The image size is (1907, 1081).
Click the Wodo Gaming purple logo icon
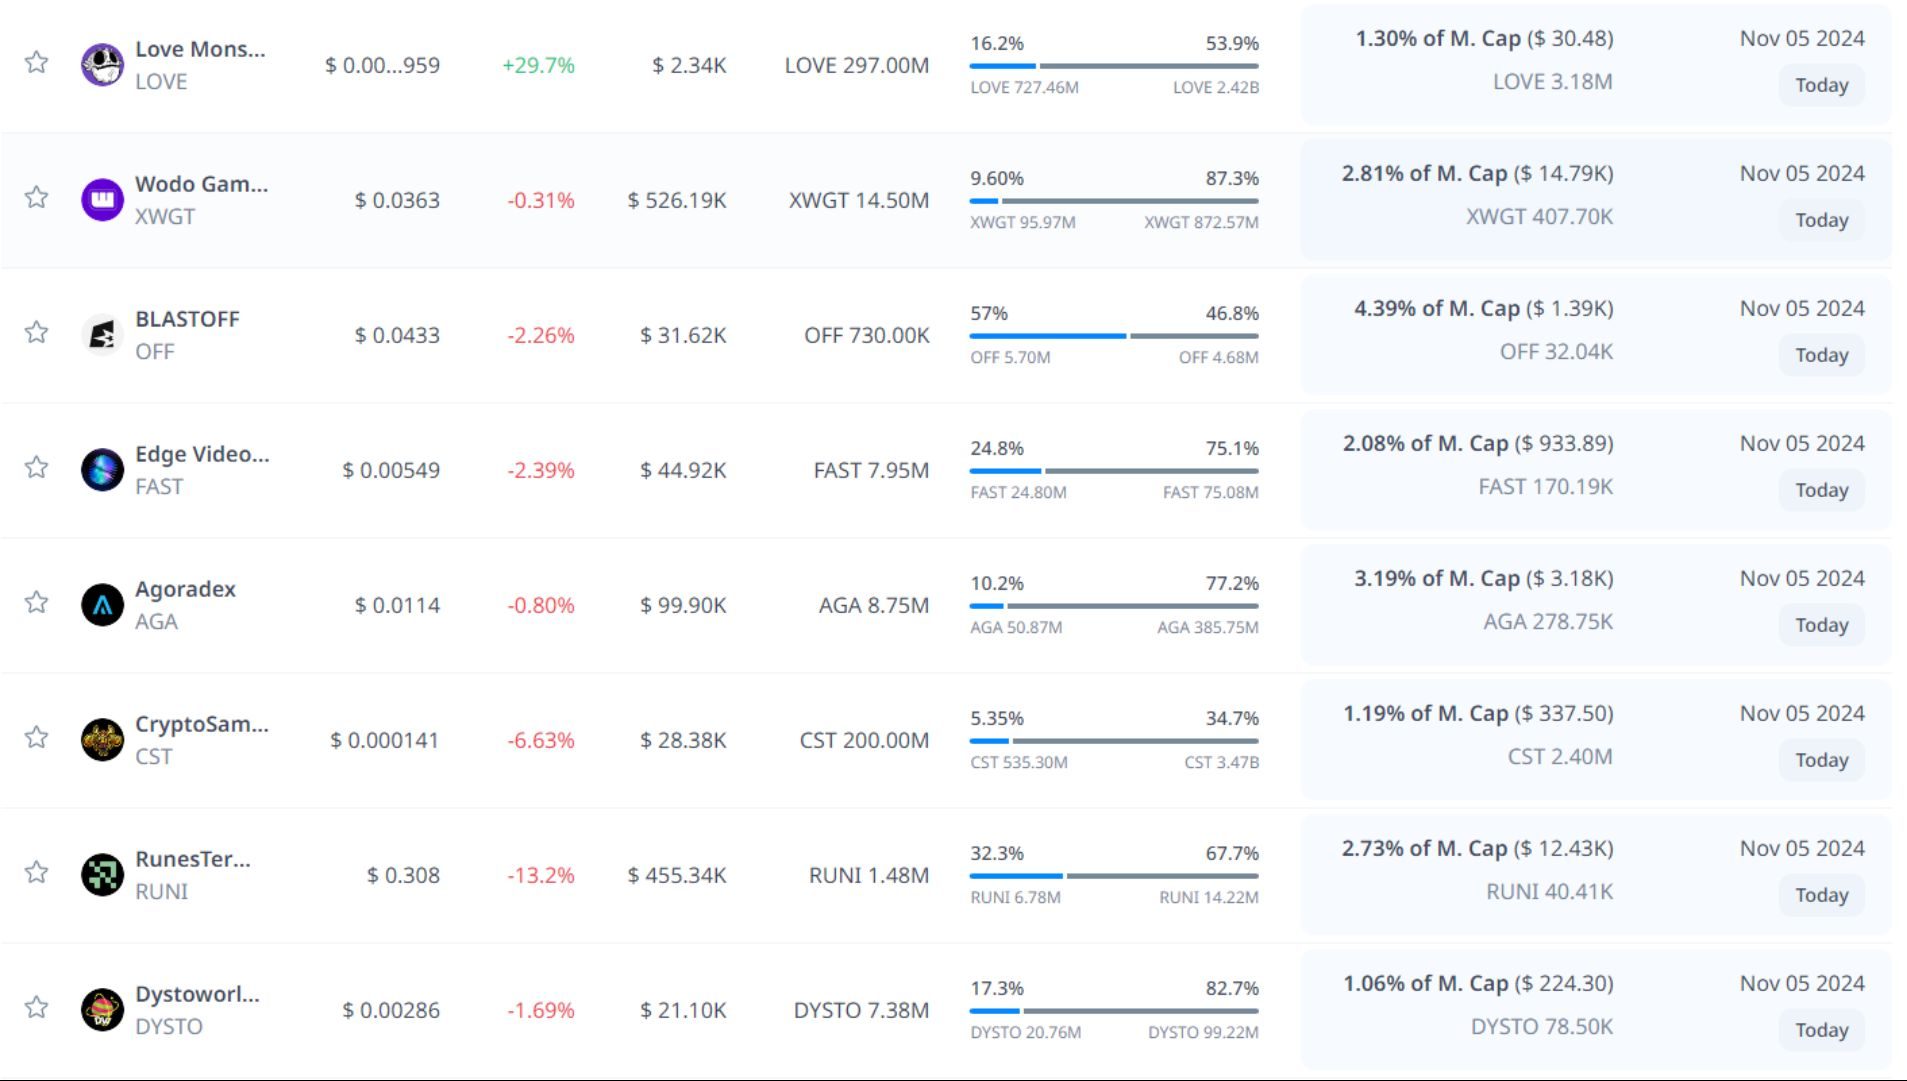click(x=102, y=200)
